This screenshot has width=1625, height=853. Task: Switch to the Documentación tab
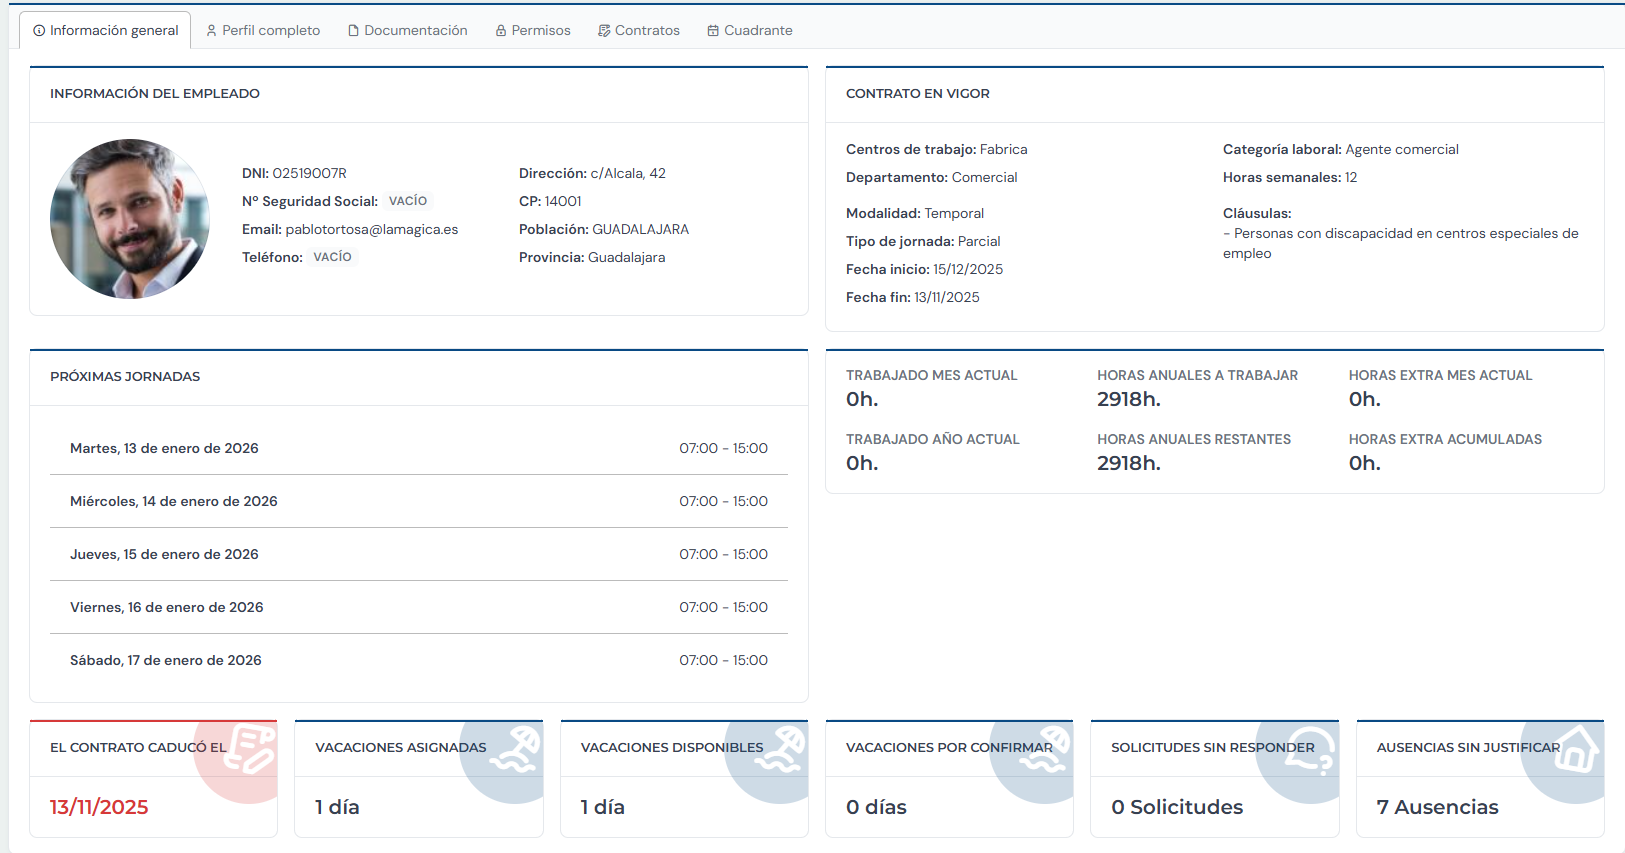point(407,31)
